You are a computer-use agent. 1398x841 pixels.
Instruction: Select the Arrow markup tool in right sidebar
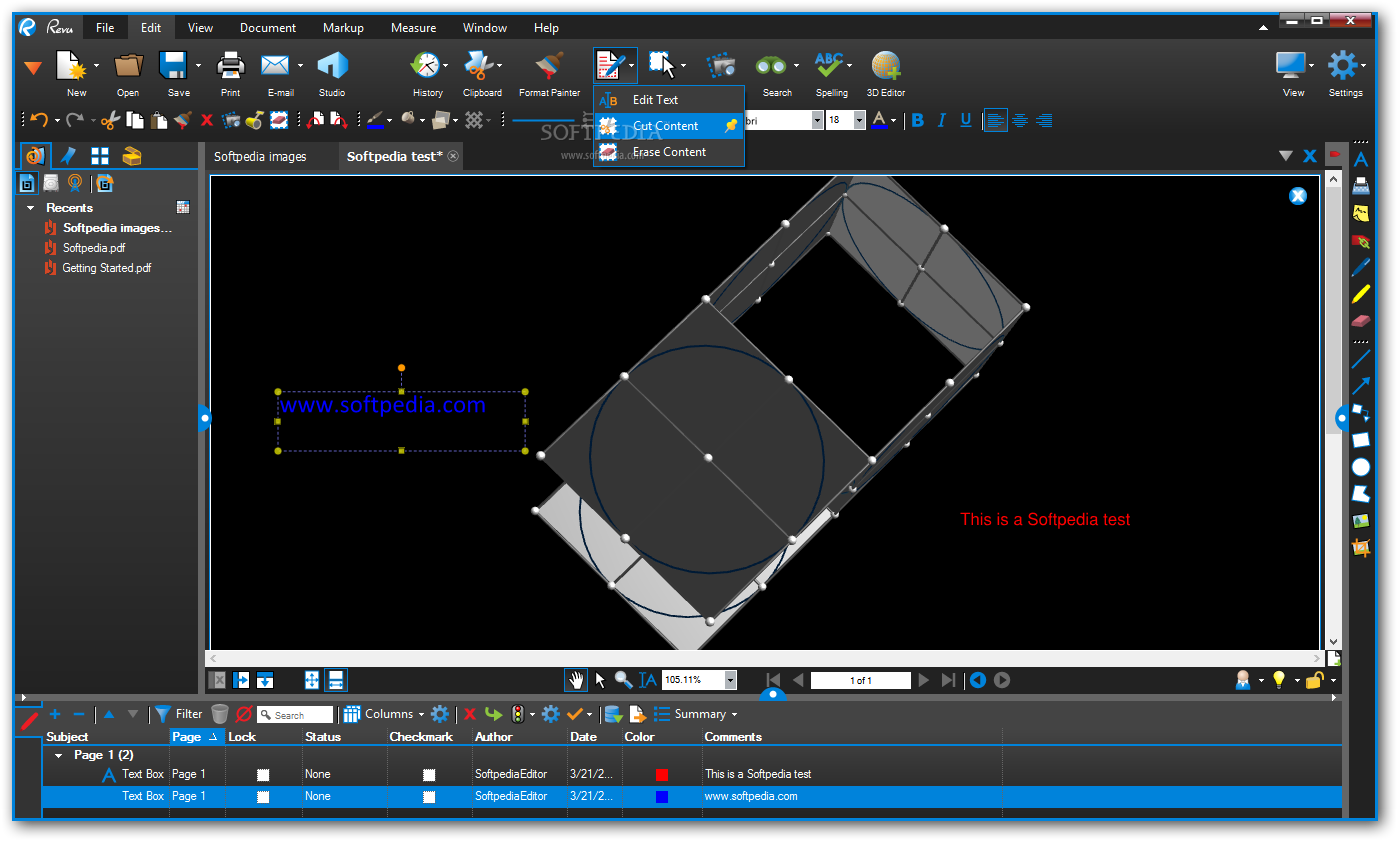pyautogui.click(x=1361, y=386)
